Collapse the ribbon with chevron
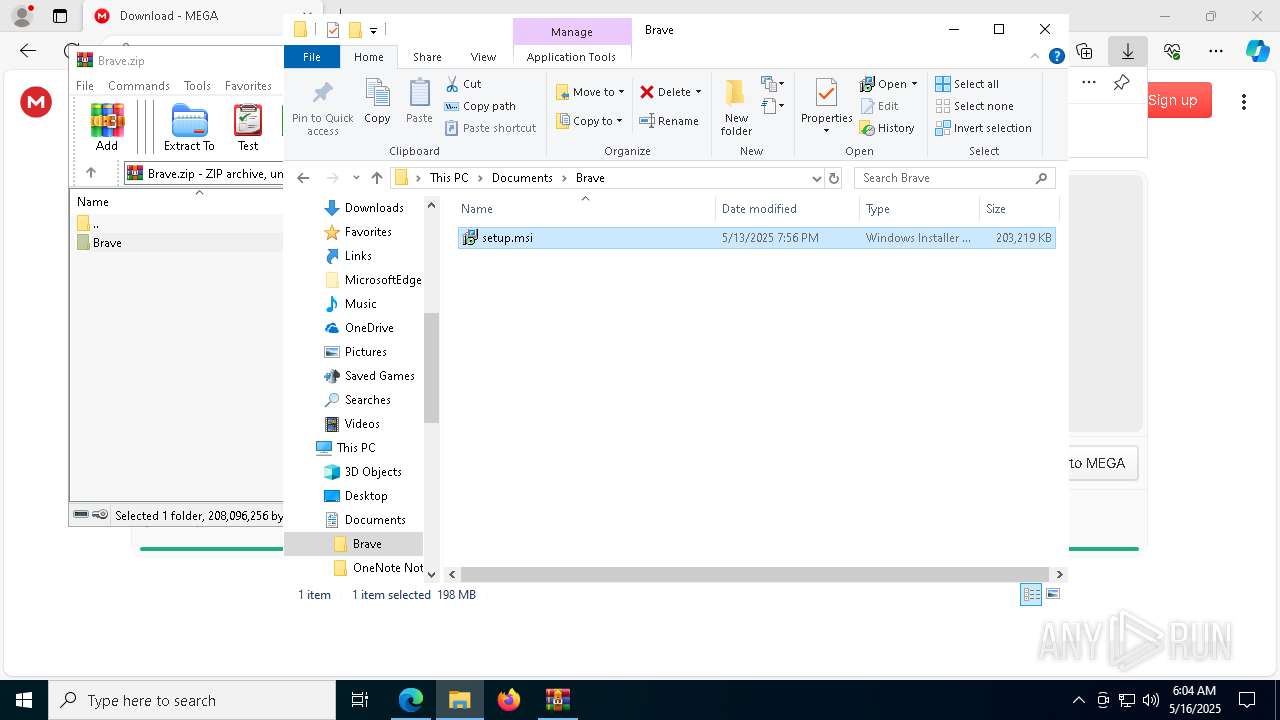The height and width of the screenshot is (720, 1280). coord(1035,57)
